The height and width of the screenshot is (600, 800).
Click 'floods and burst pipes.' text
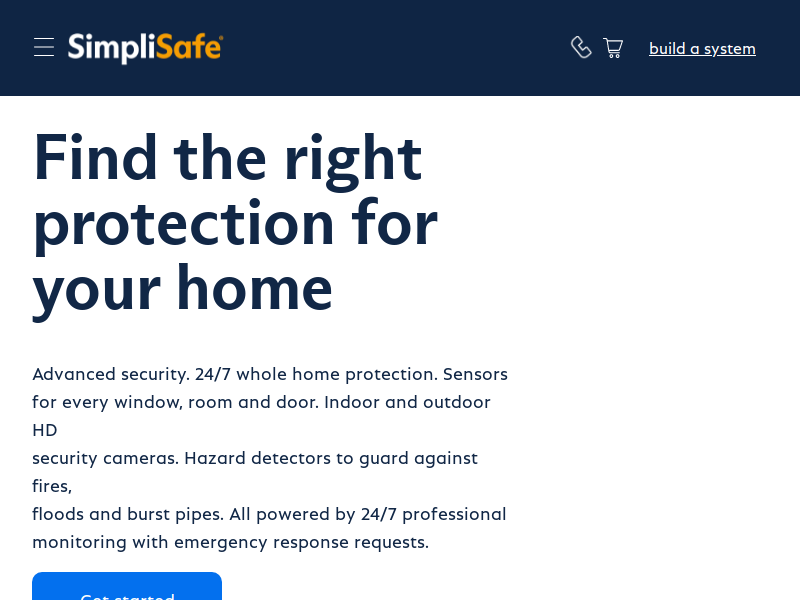pyautogui.click(x=128, y=514)
